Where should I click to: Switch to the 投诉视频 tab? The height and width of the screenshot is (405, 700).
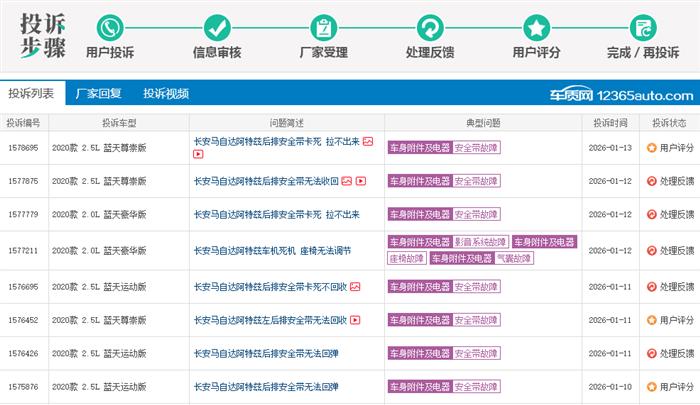[x=165, y=94]
